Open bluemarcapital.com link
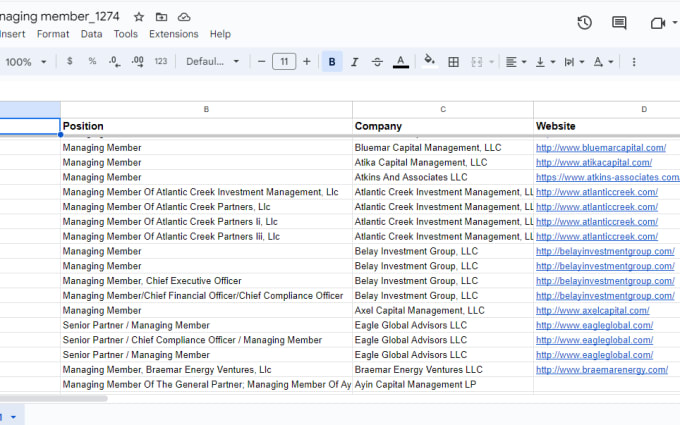 click(601, 148)
